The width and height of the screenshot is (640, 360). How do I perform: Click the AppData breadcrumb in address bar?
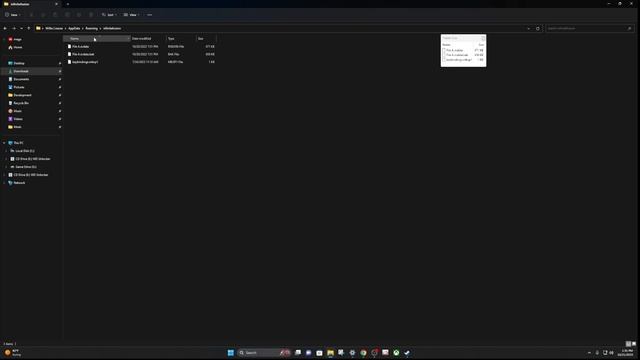coord(74,29)
